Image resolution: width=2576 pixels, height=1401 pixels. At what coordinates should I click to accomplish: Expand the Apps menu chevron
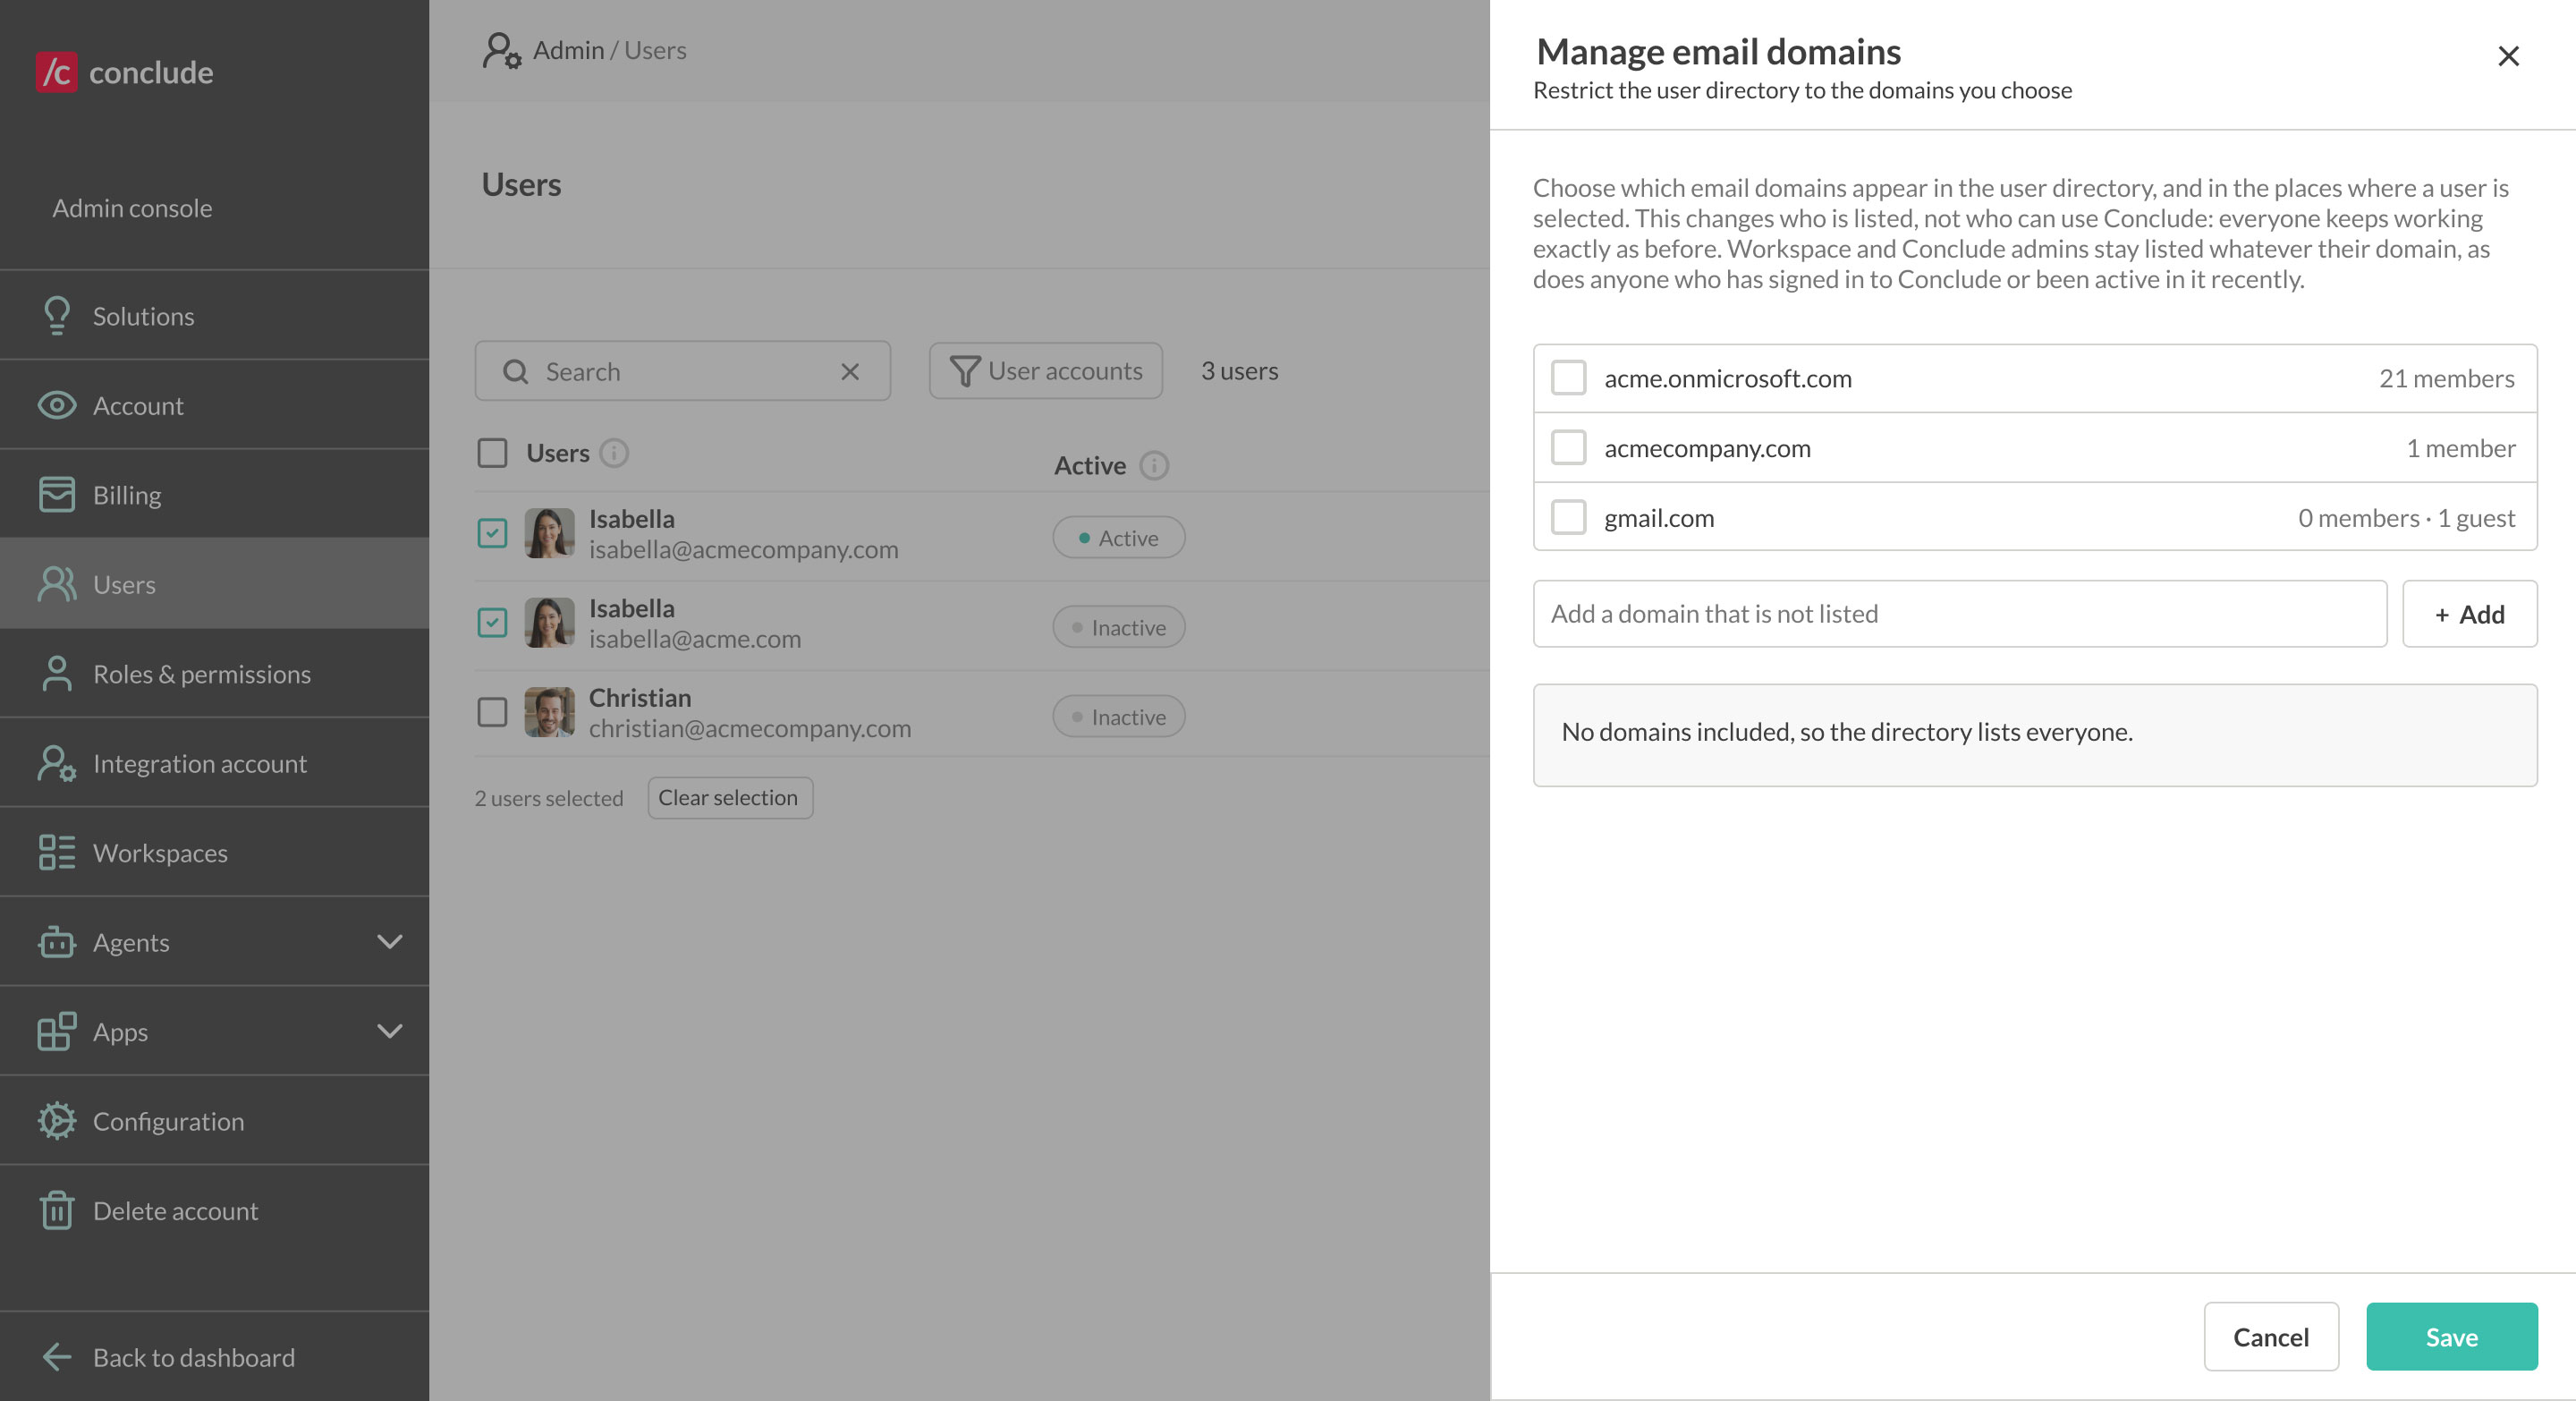[390, 1031]
